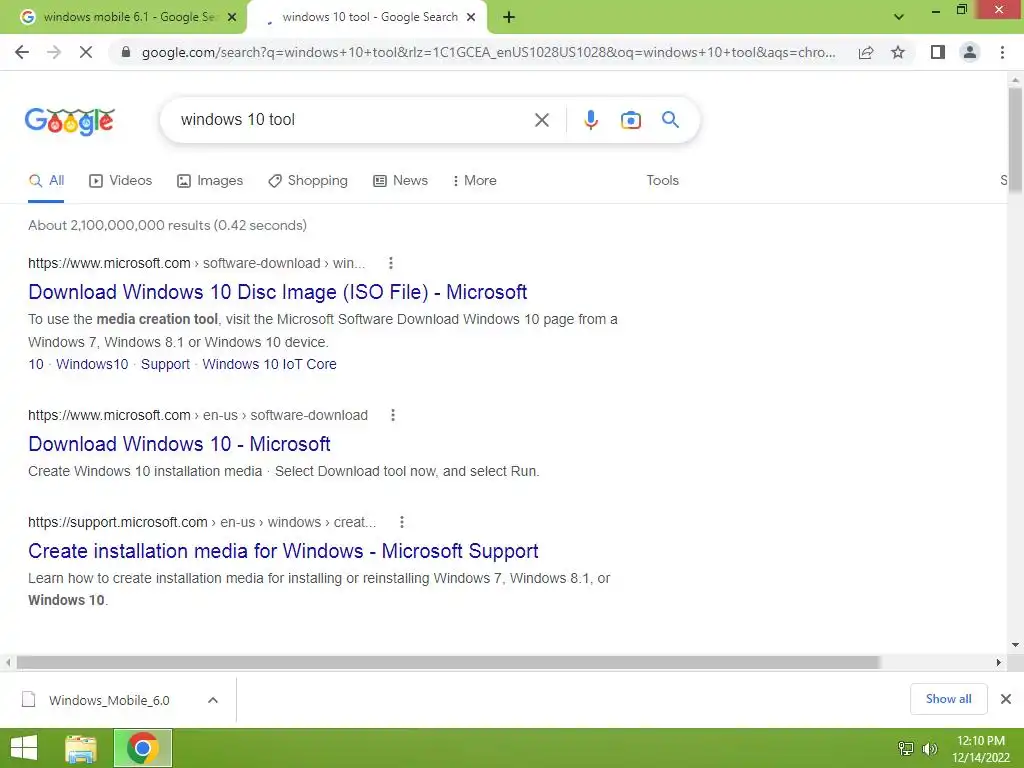Viewport: 1024px width, 768px height.
Task: Switch to Shopping results
Action: click(308, 181)
